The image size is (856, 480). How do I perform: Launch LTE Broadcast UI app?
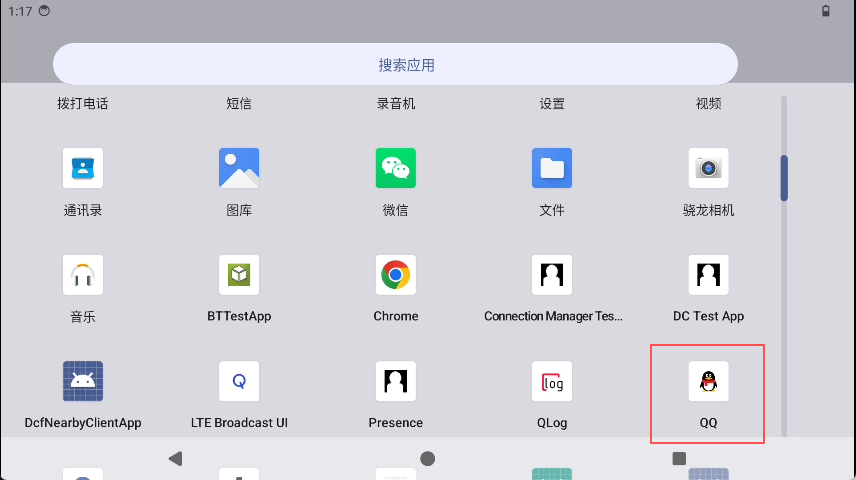click(239, 381)
